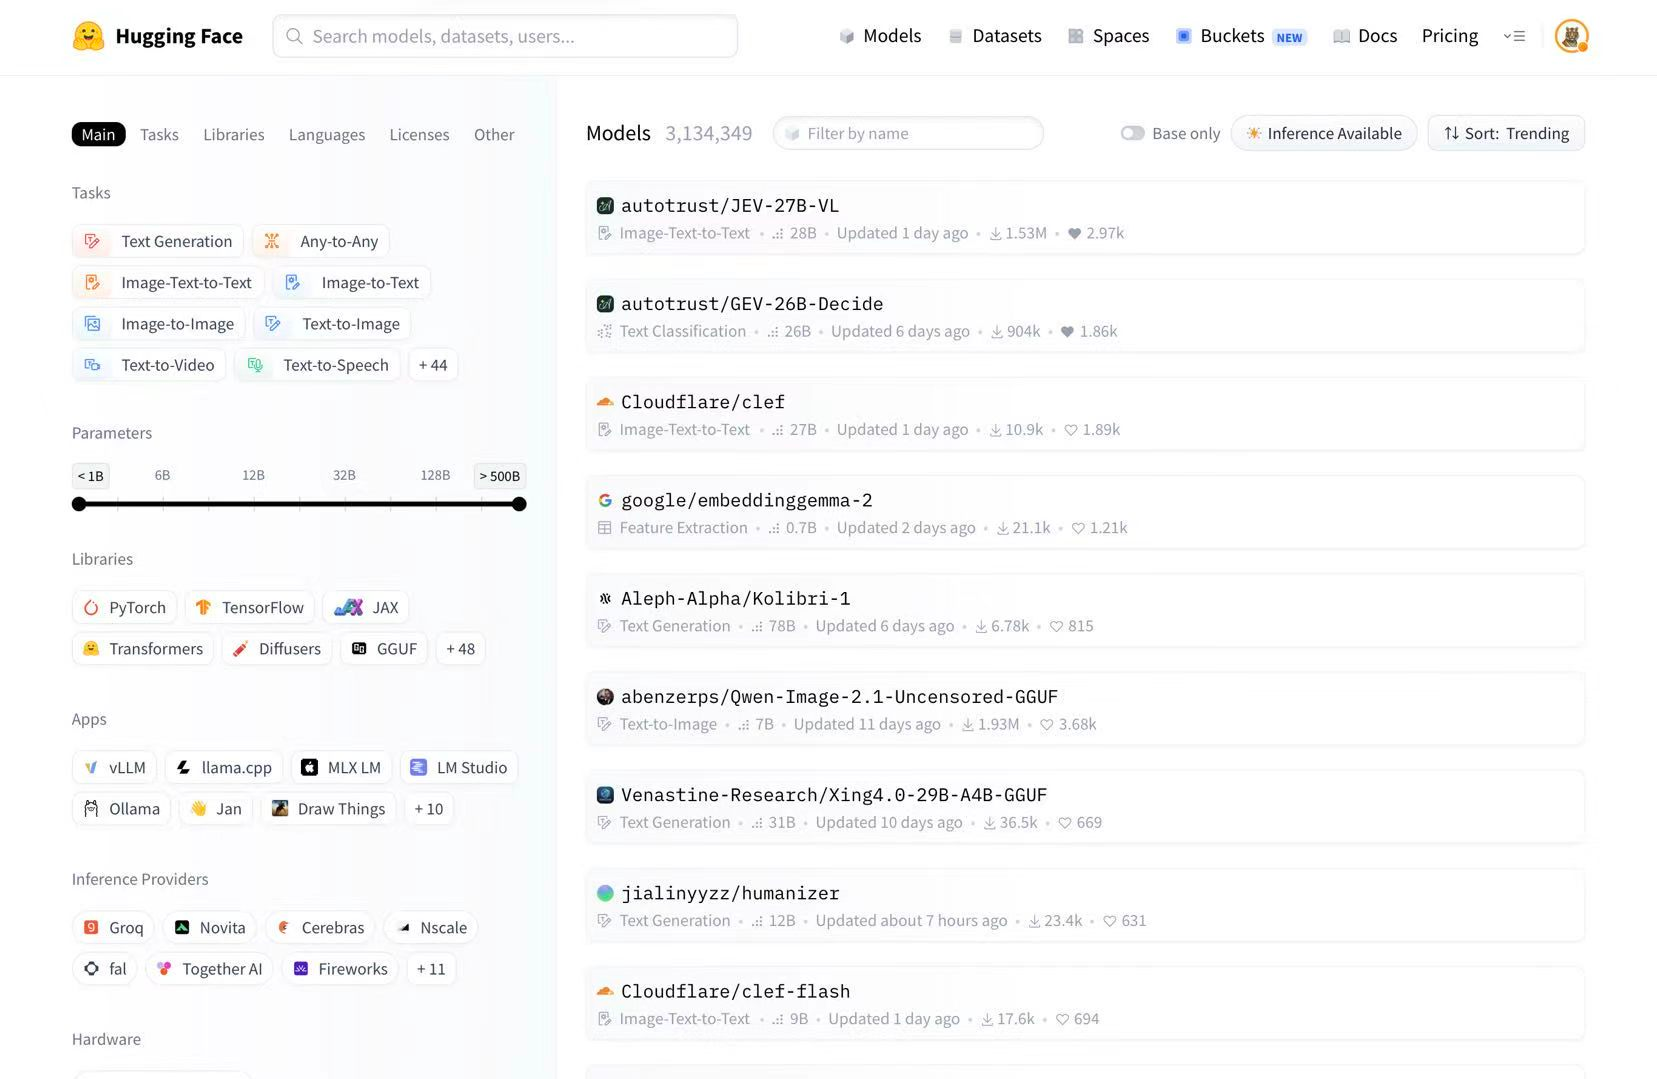The image size is (1657, 1079).
Task: Toggle Inference Available filter
Action: click(x=1323, y=133)
